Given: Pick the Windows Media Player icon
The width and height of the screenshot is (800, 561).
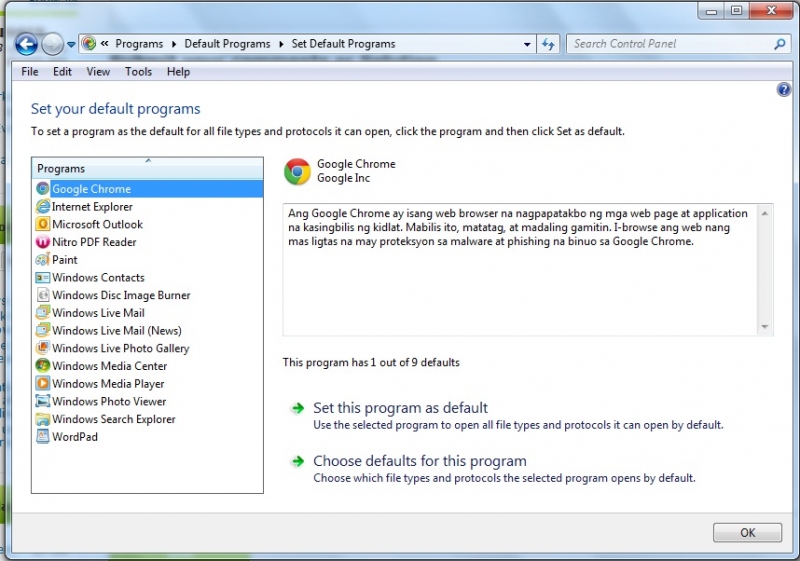Looking at the screenshot, I should pyautogui.click(x=43, y=384).
